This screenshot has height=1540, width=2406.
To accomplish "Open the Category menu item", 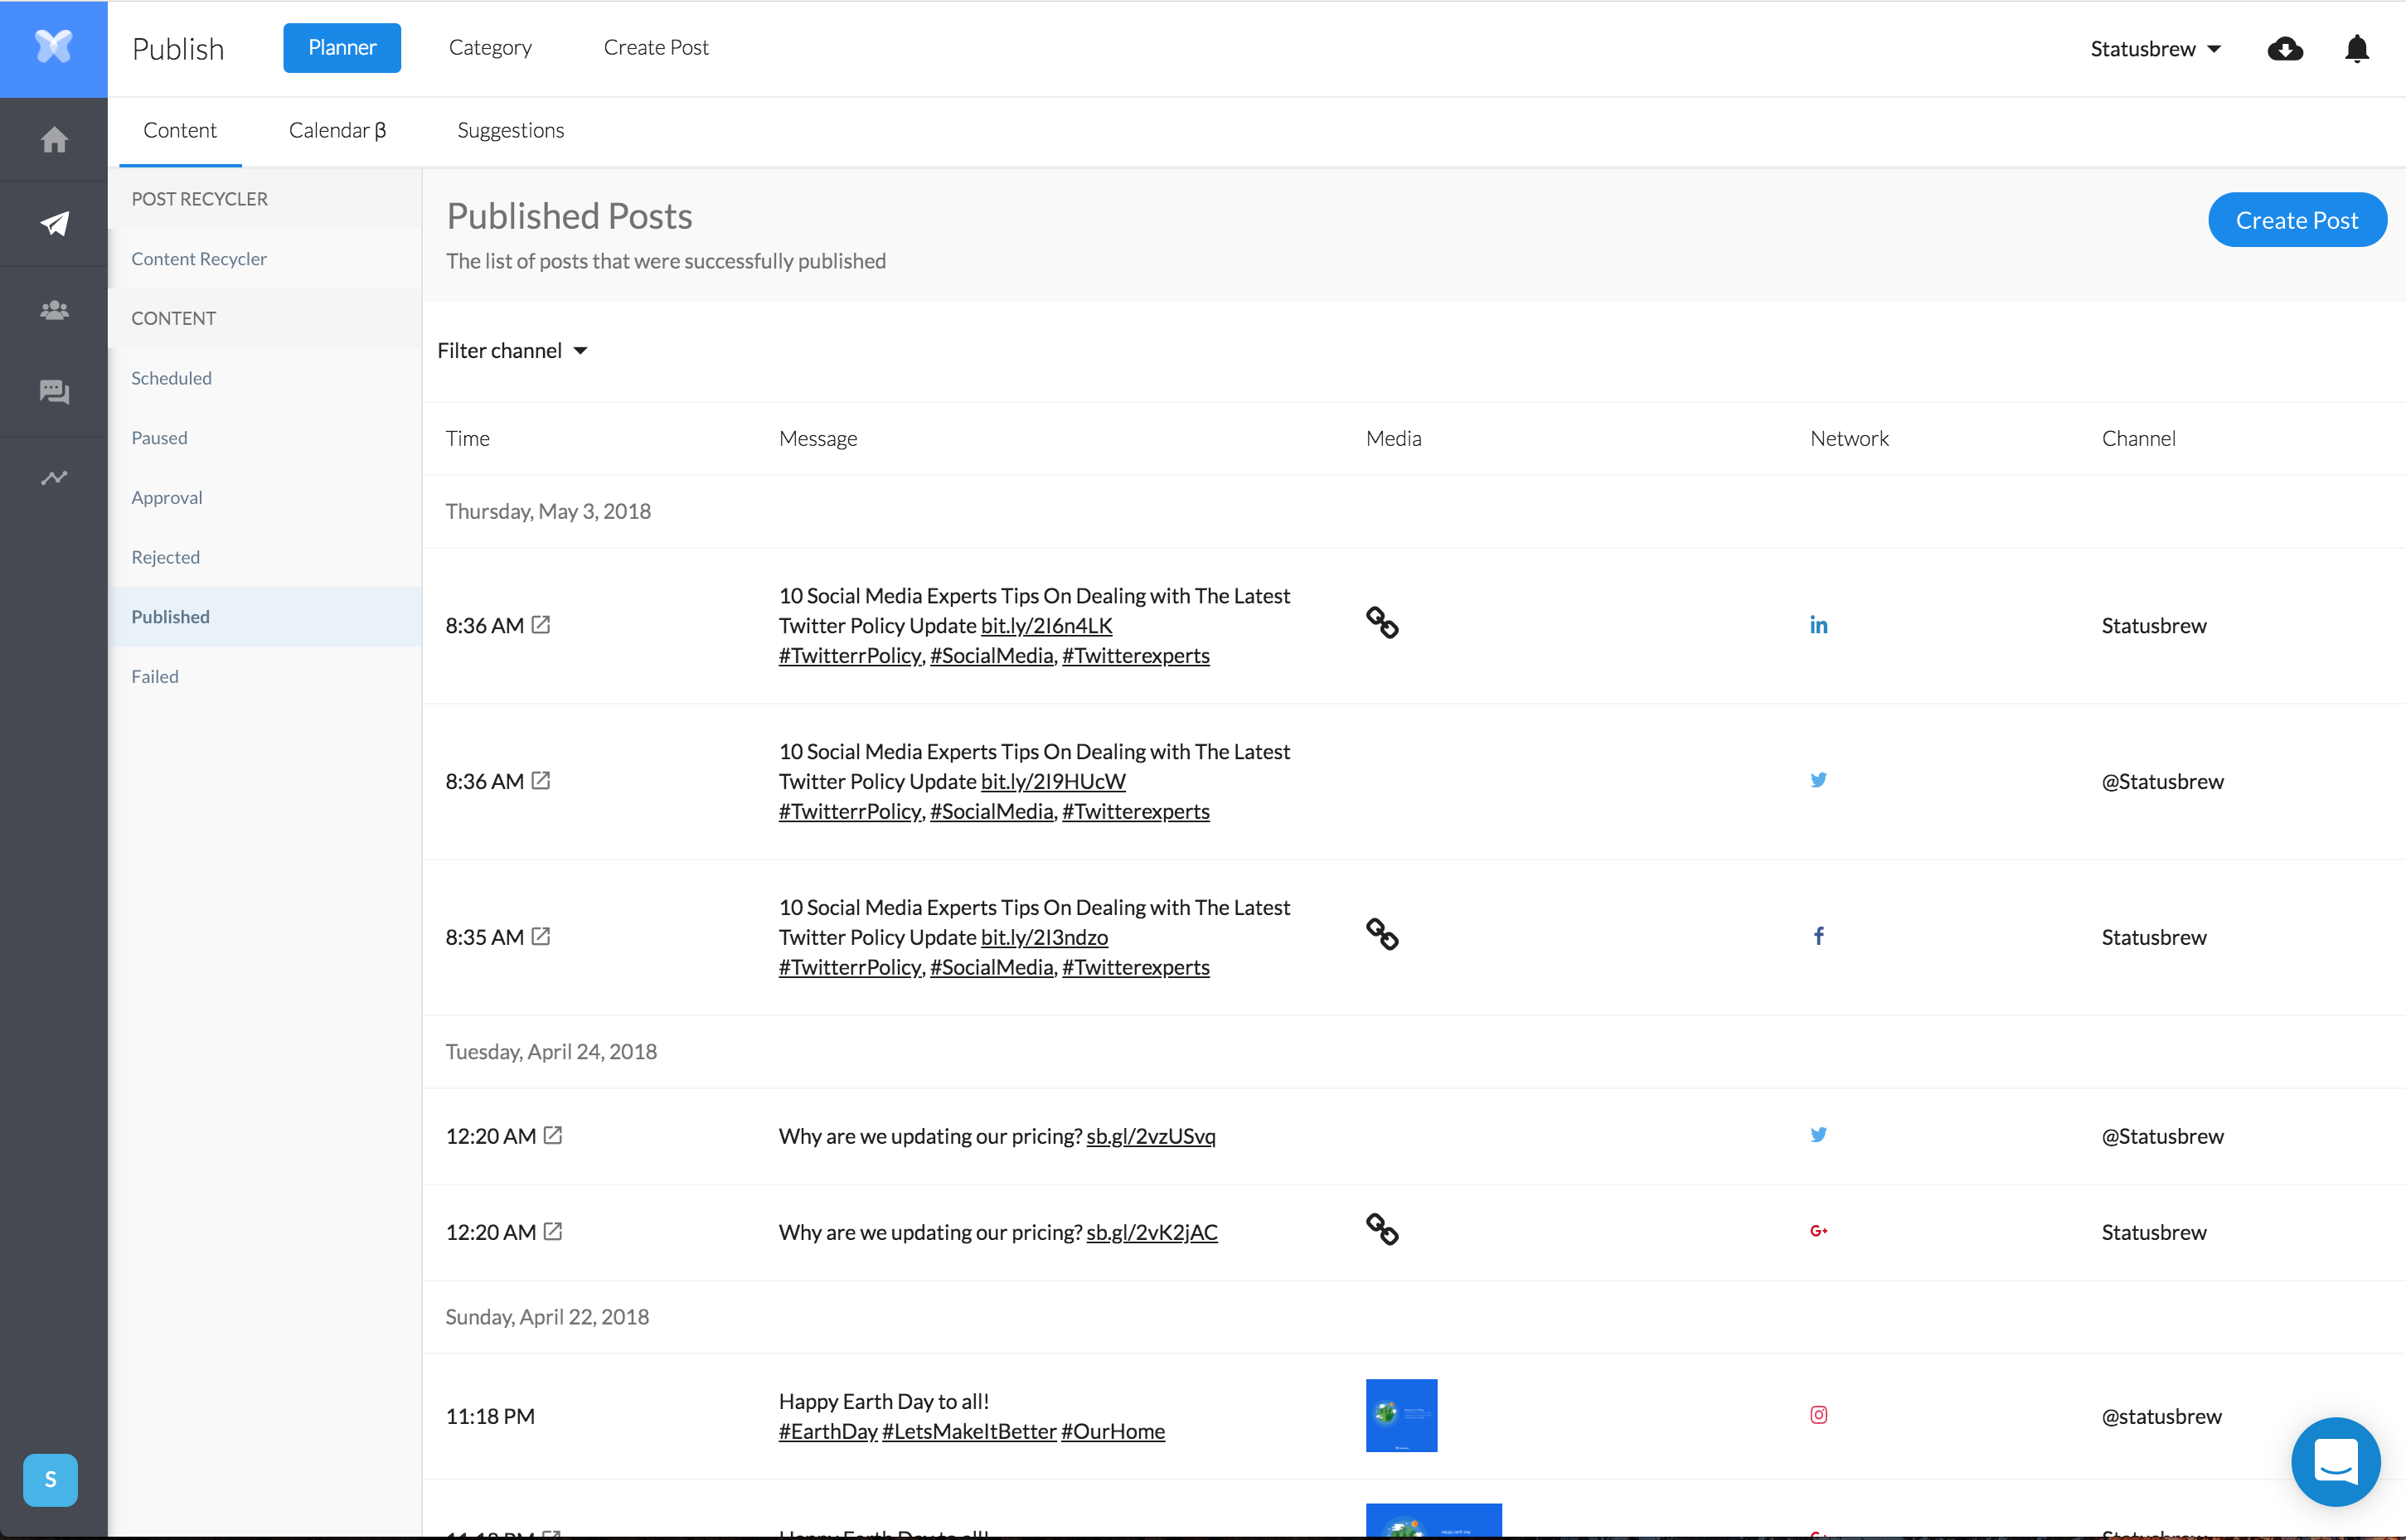I will click(x=490, y=48).
